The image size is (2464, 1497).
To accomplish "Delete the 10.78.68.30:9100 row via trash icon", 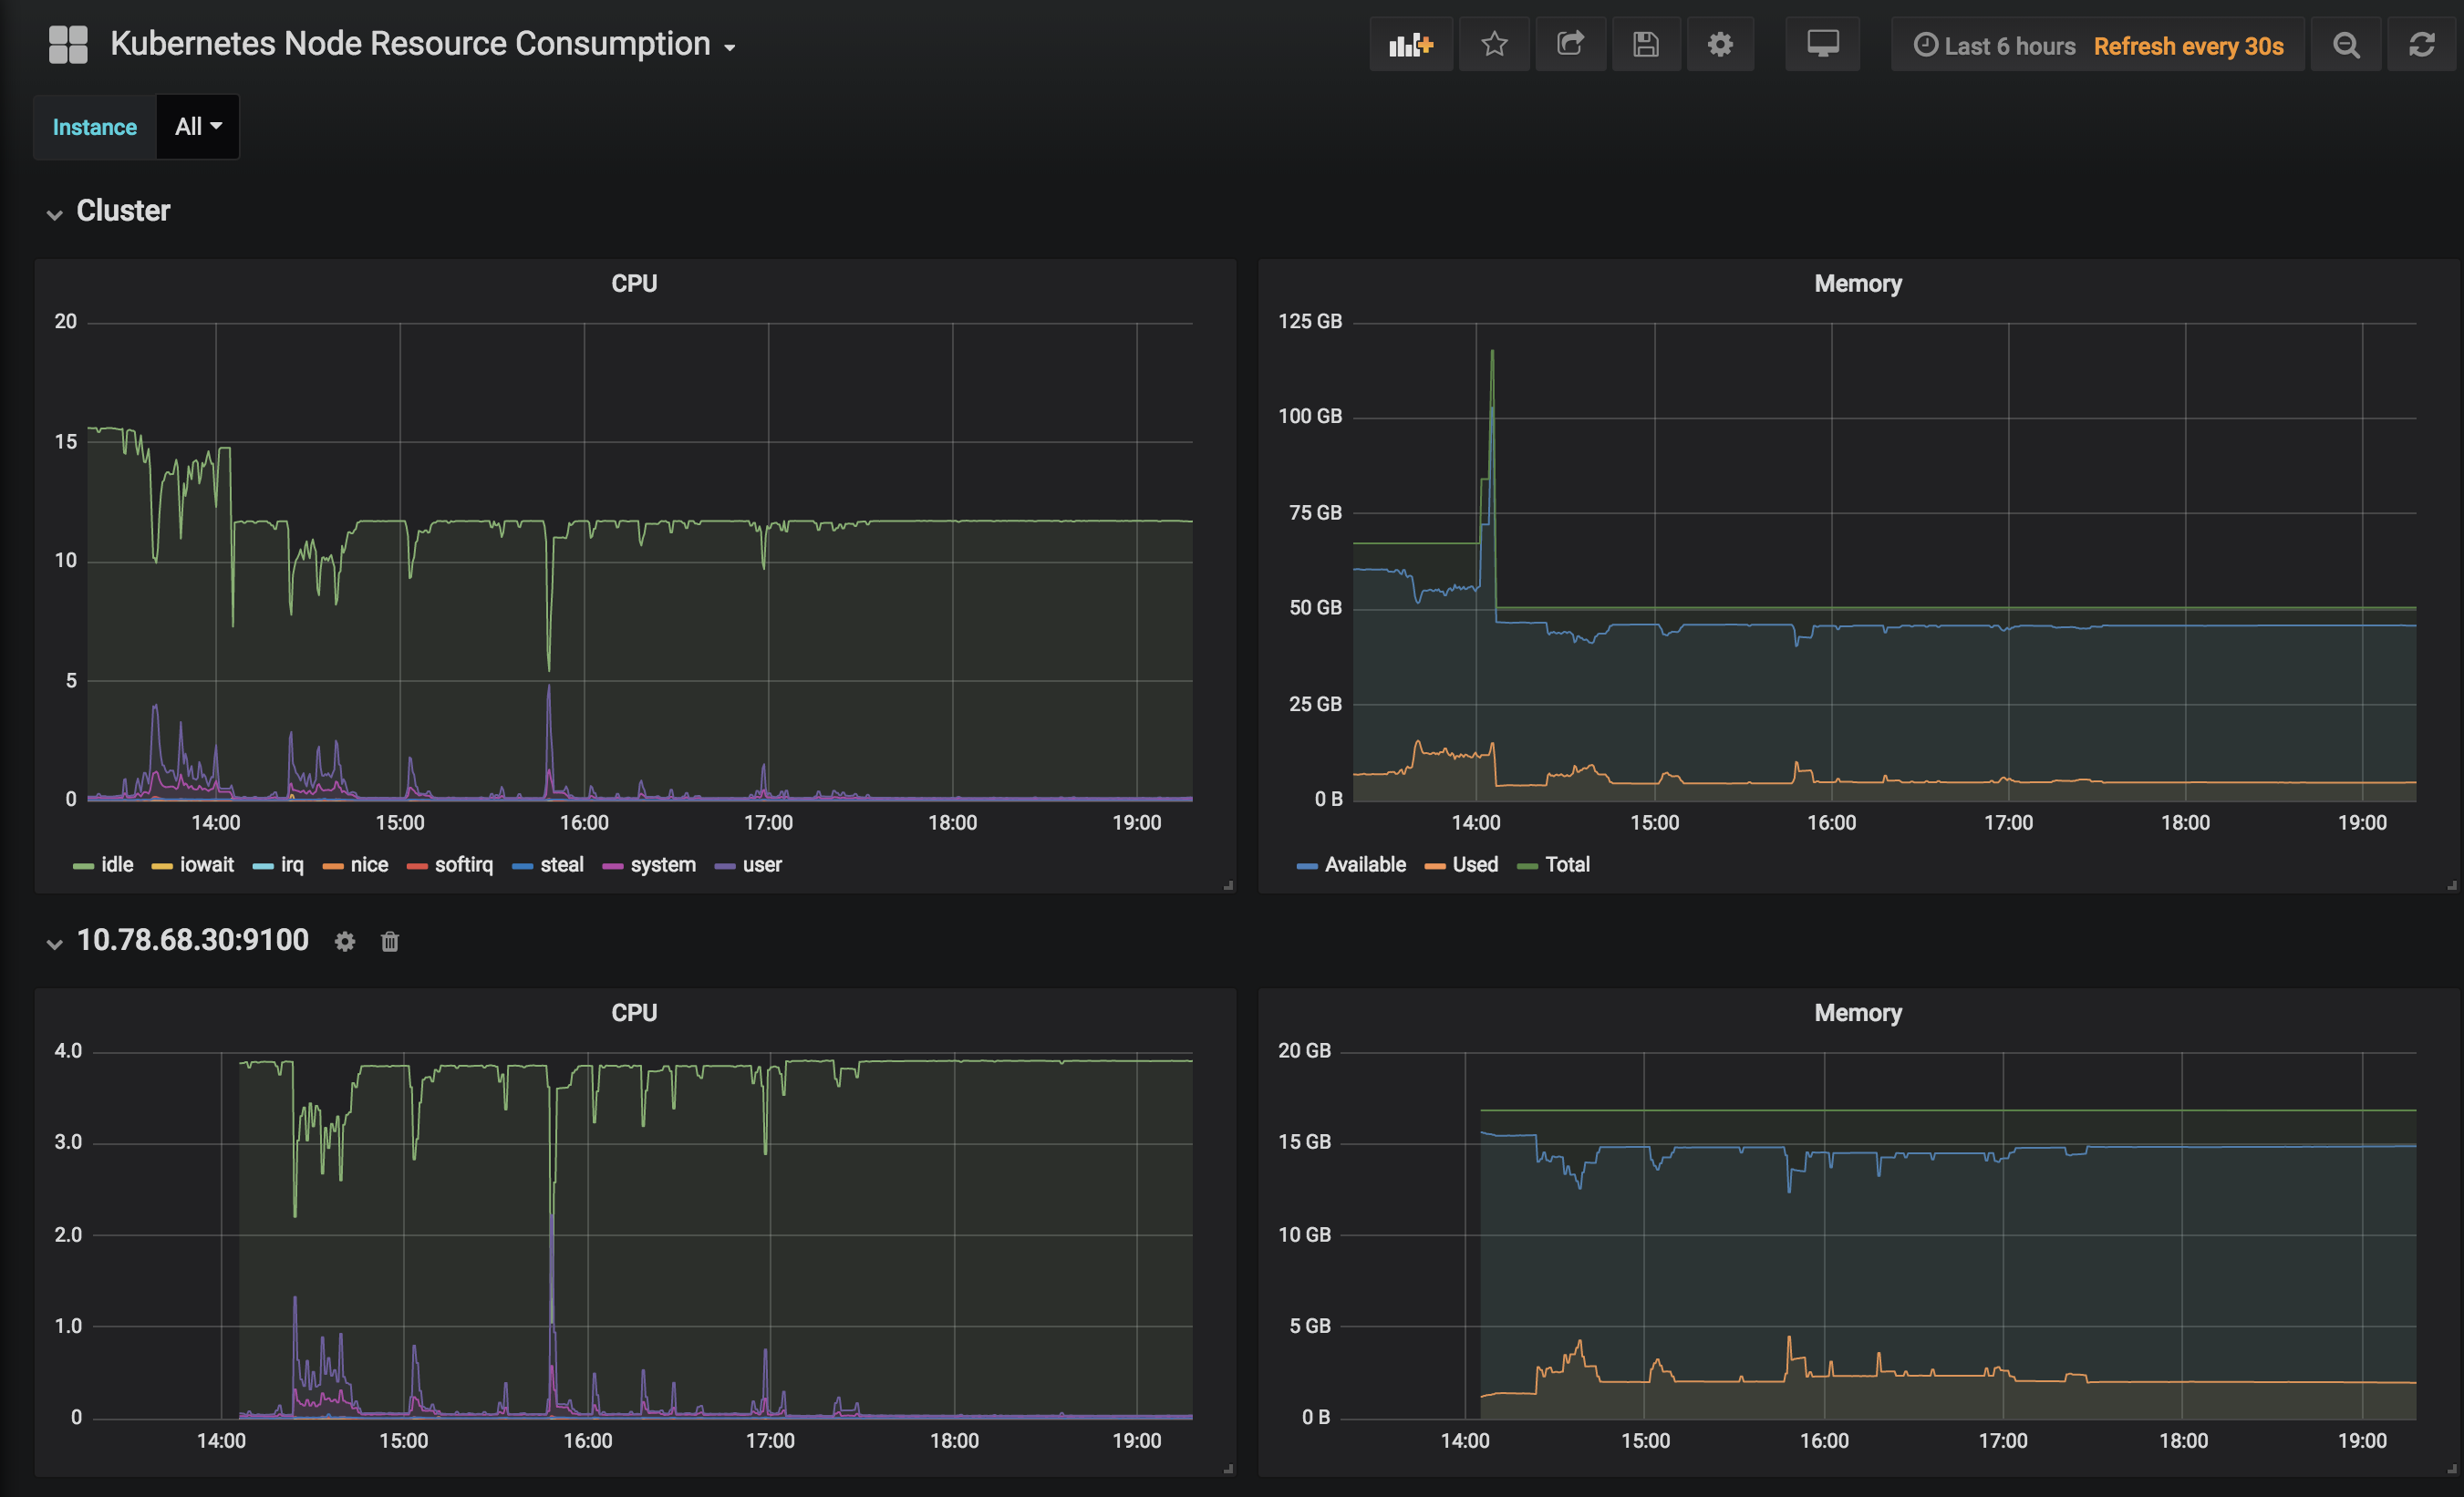I will click(390, 941).
